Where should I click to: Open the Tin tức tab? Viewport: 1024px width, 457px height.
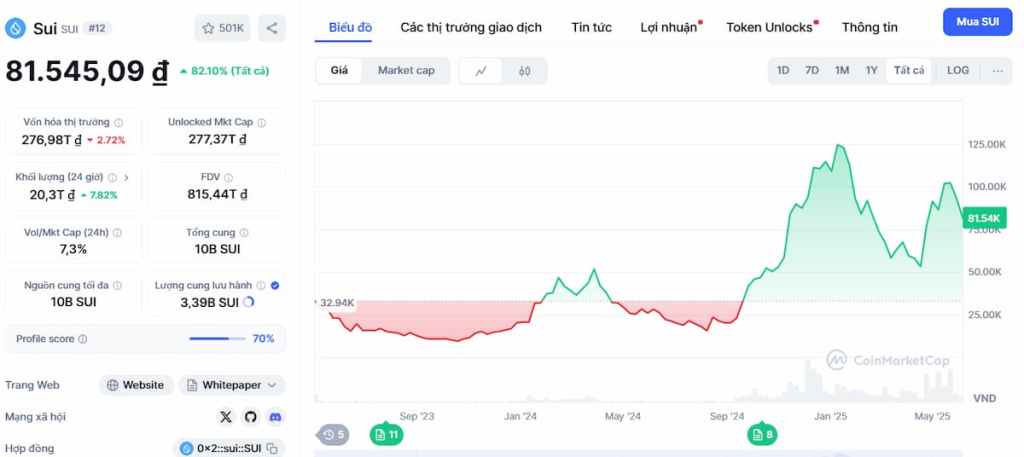coord(592,27)
